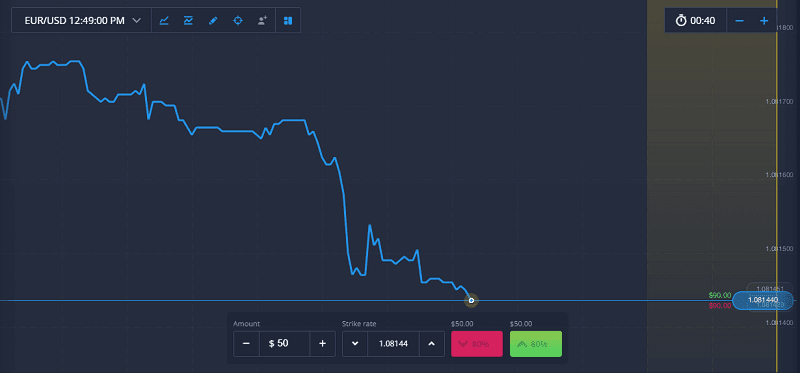Click the 1.081600 axis price label

click(x=779, y=175)
